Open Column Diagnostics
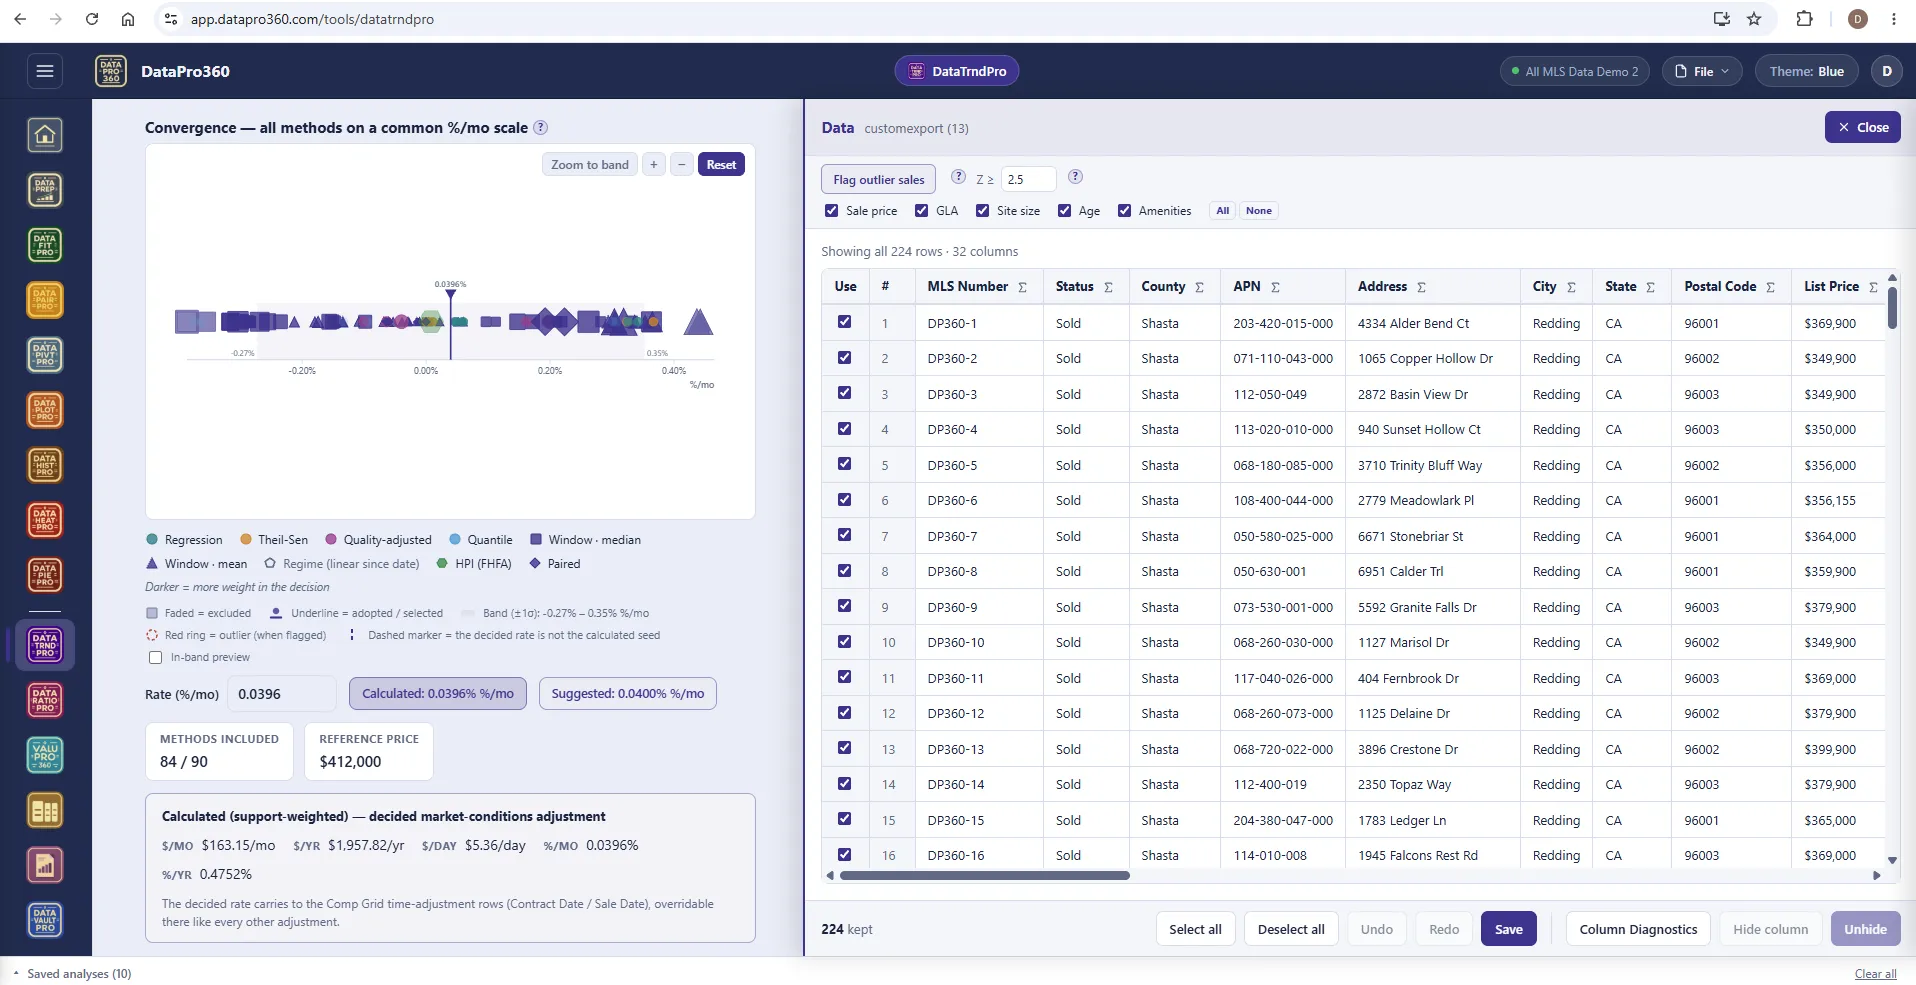The image size is (1916, 985). point(1638,929)
